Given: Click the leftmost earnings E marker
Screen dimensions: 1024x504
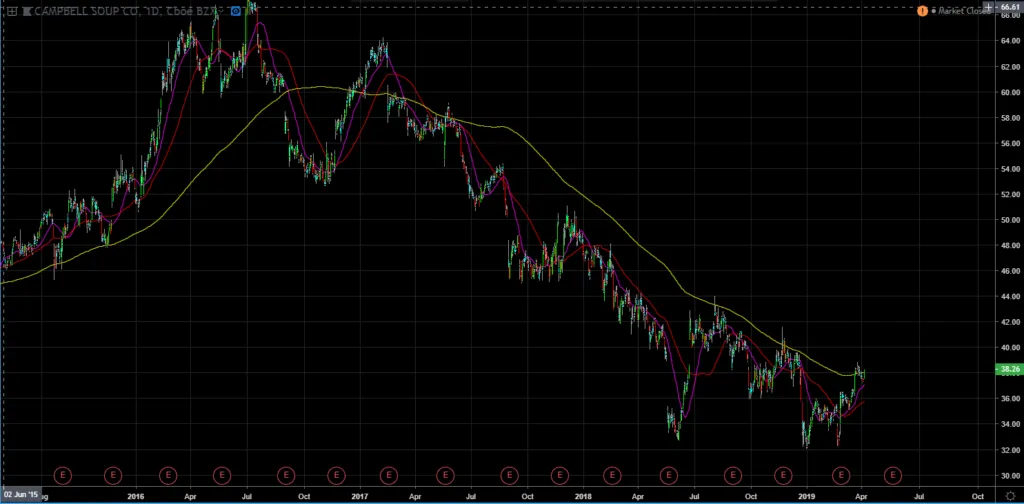Looking at the screenshot, I should click(63, 475).
